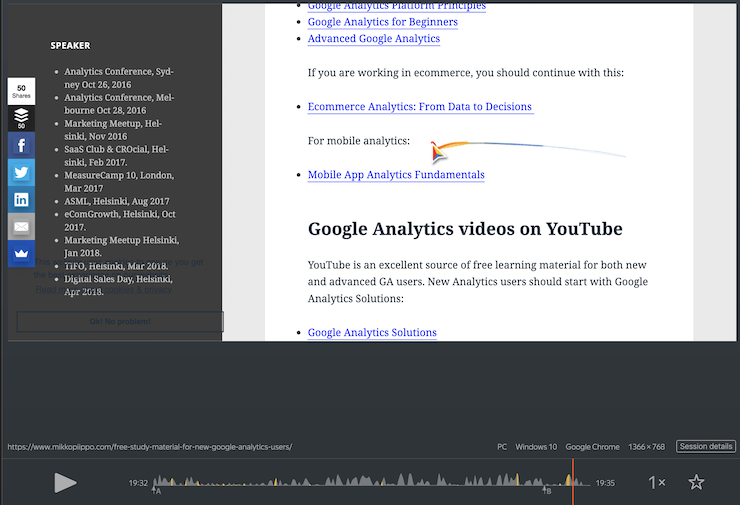Viewport: 740px width, 505px height.
Task: Open Session details
Action: [706, 446]
